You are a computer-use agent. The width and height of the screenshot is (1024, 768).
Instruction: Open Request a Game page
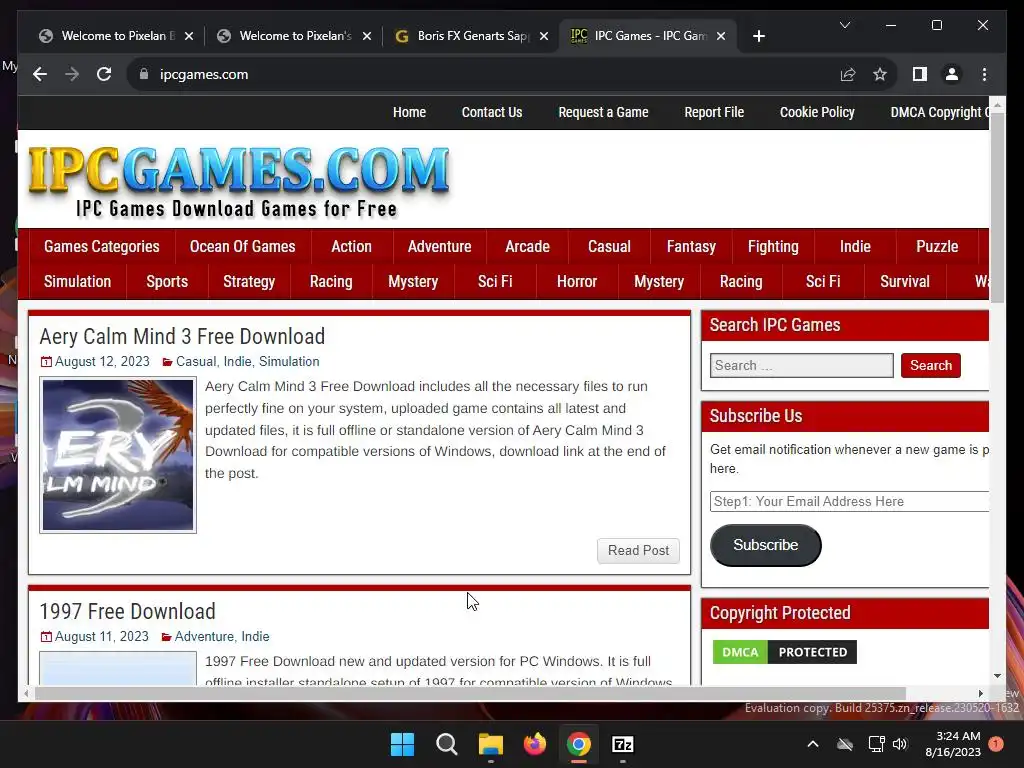[603, 112]
